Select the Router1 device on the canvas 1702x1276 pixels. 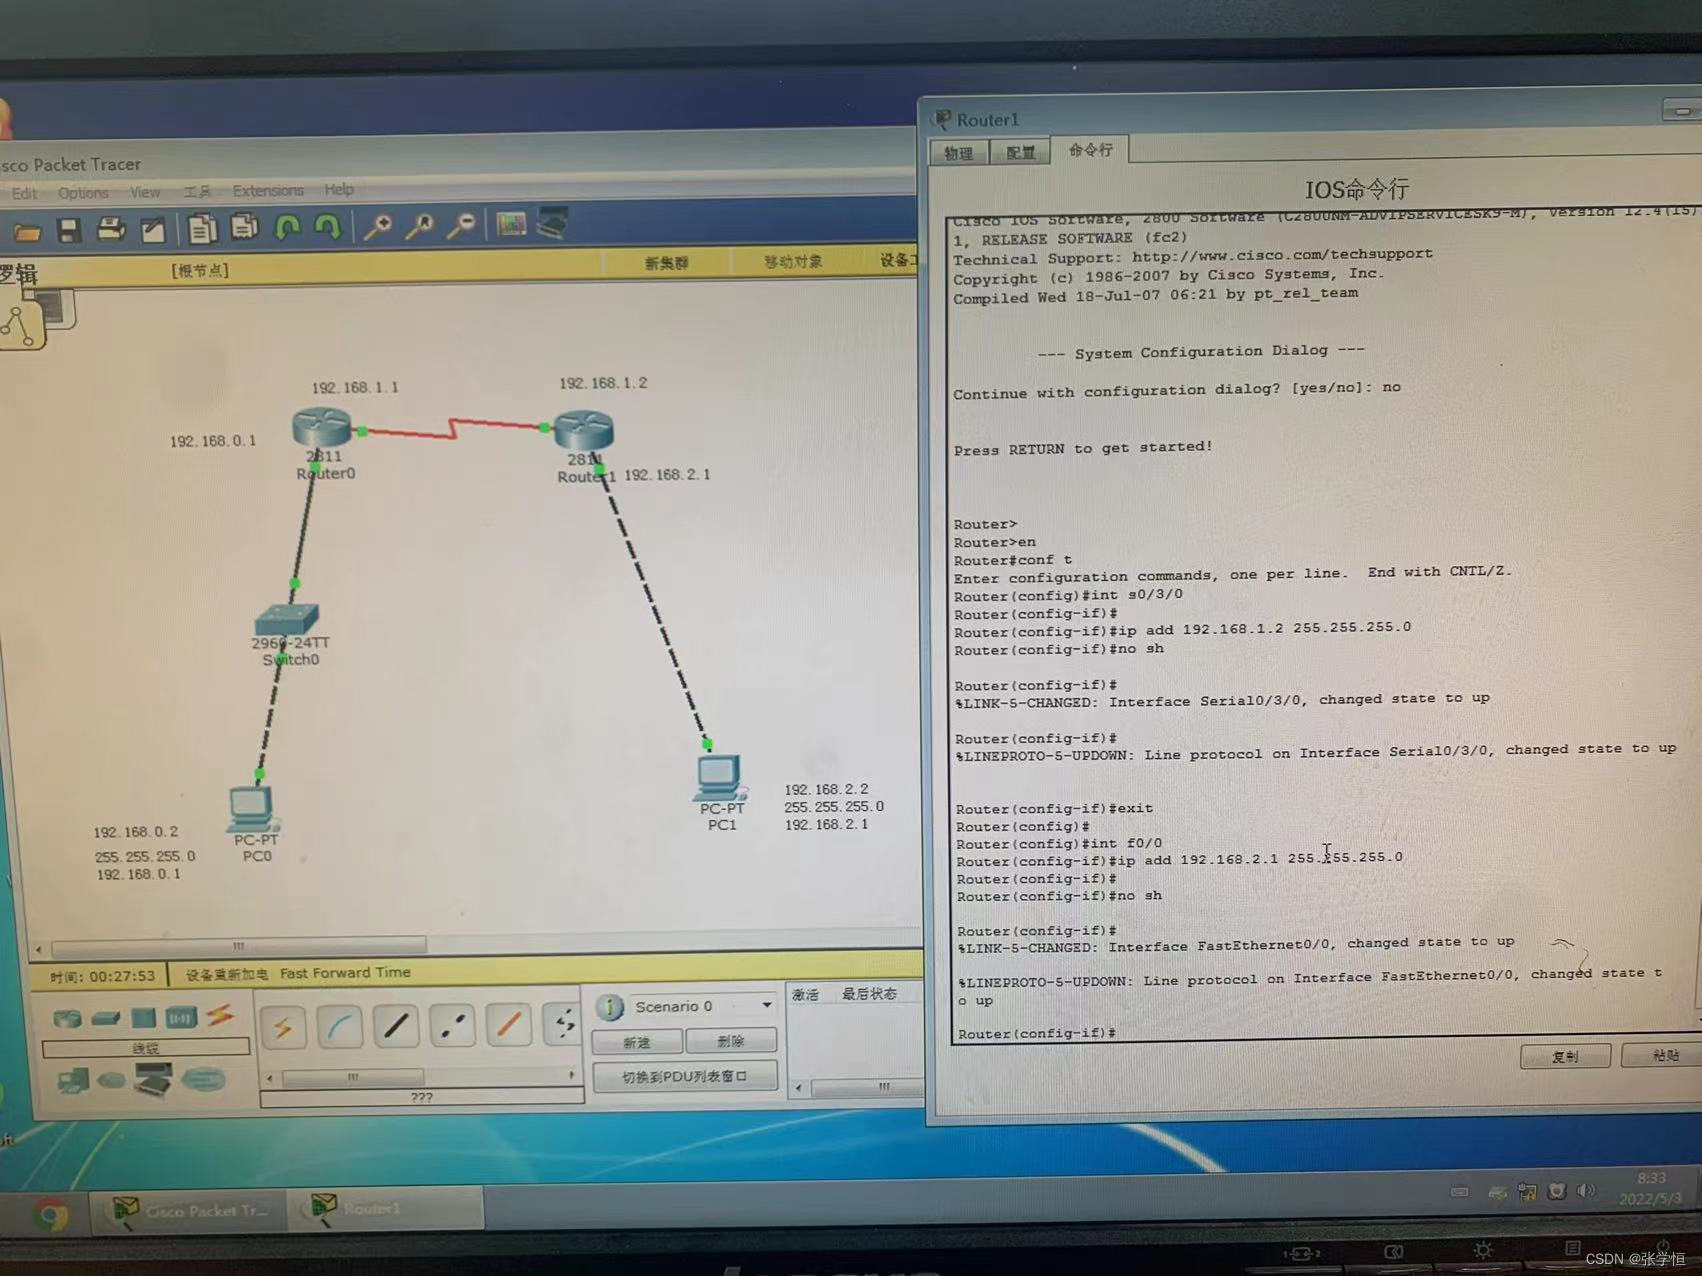click(x=584, y=430)
